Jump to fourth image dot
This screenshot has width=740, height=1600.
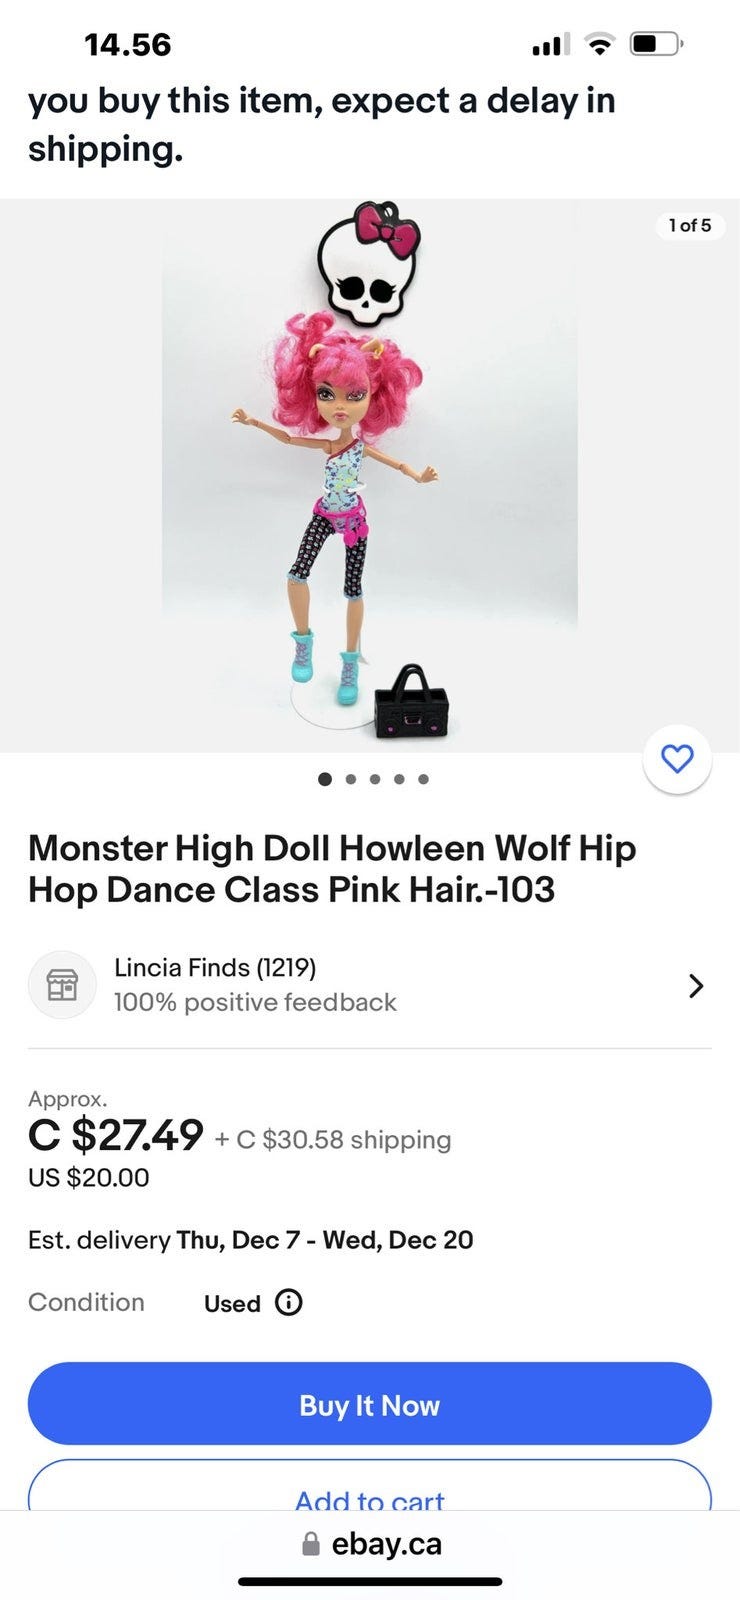[x=399, y=779]
